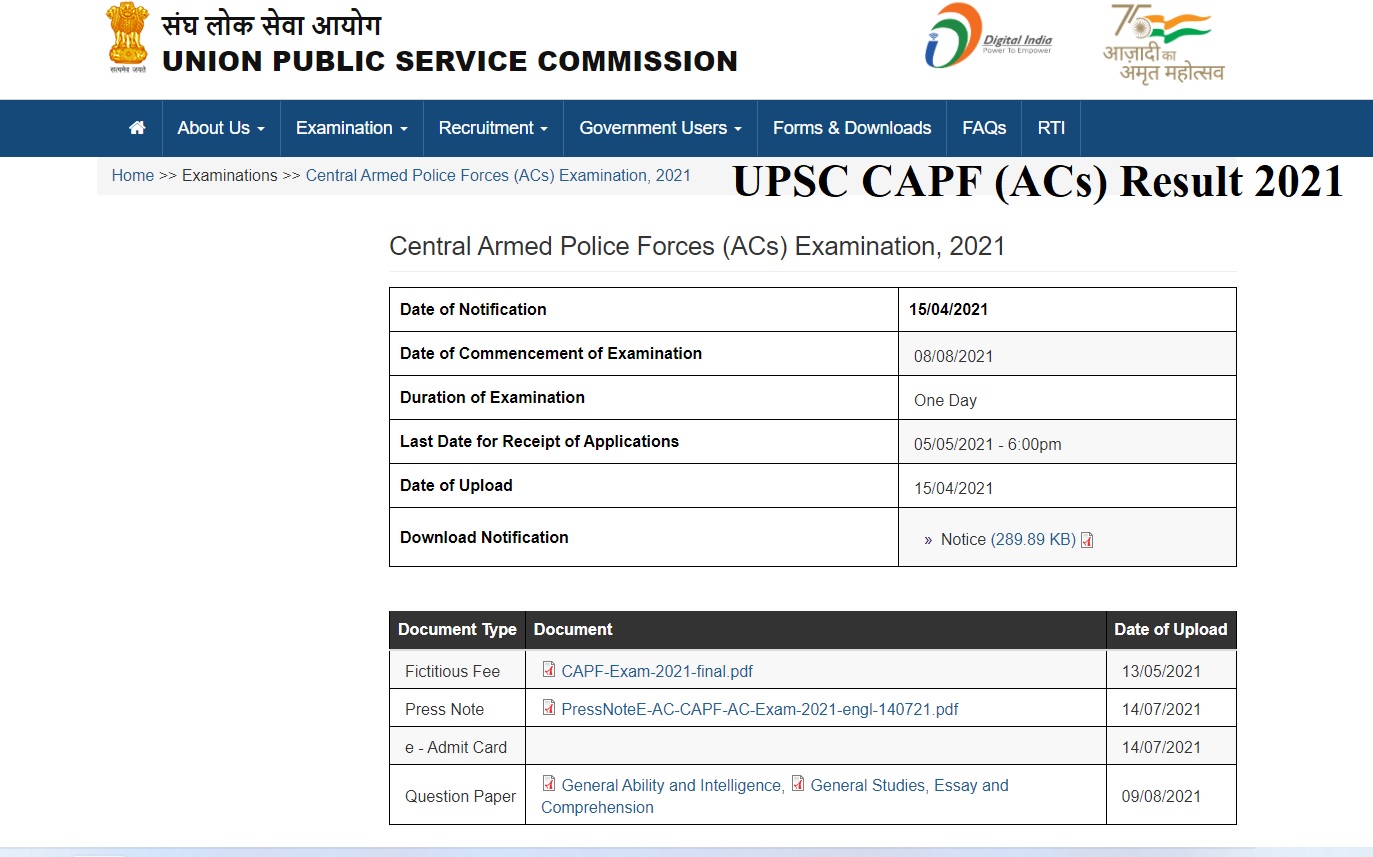Viewport: 1373px width, 857px height.
Task: Select the e - Admit Card row label
Action: point(456,748)
